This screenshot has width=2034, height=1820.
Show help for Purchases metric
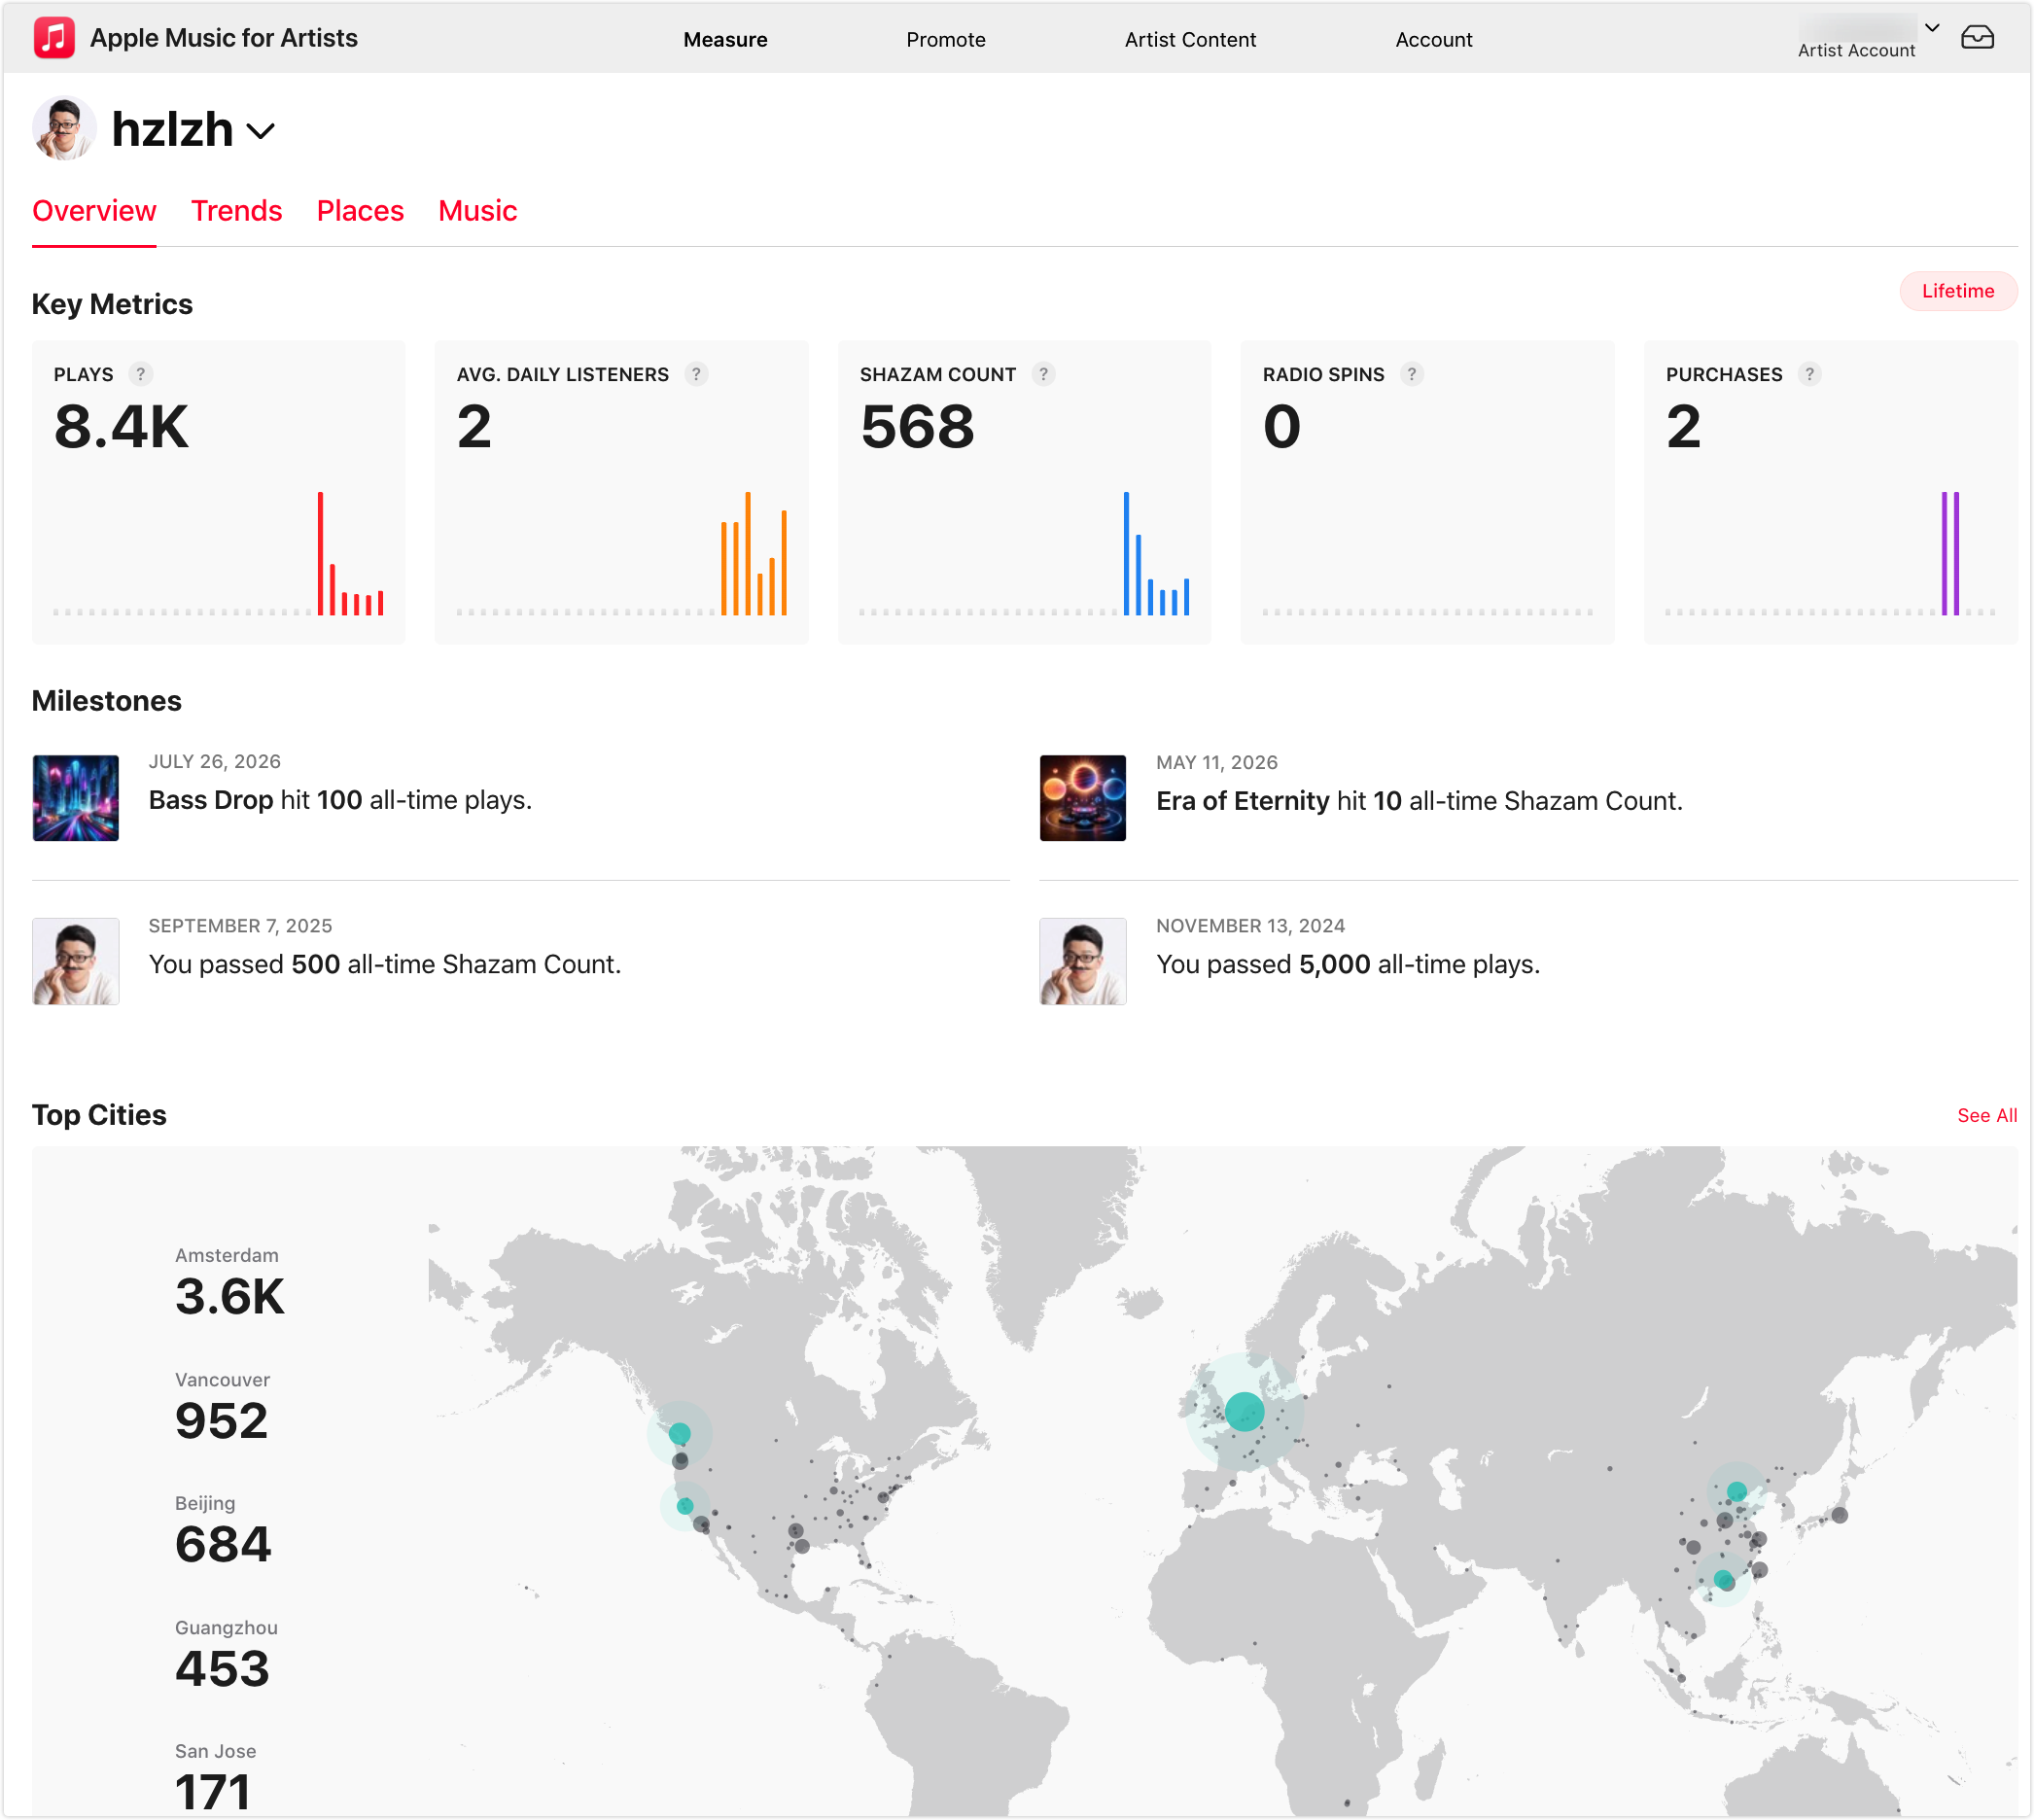coord(1809,374)
